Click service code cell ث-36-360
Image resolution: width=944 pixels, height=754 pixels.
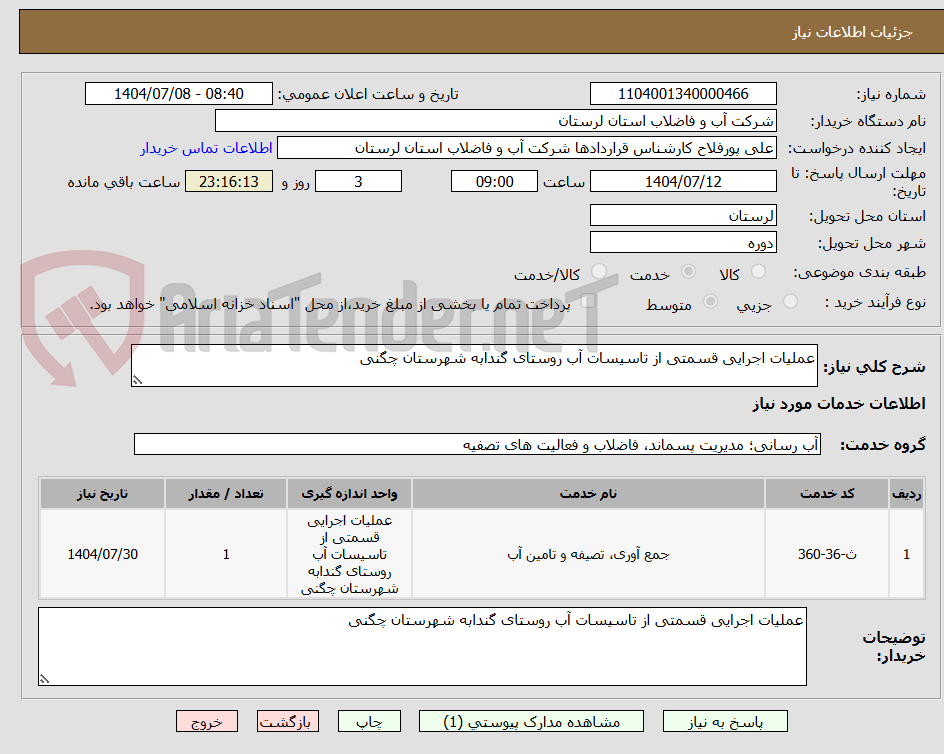point(827,554)
